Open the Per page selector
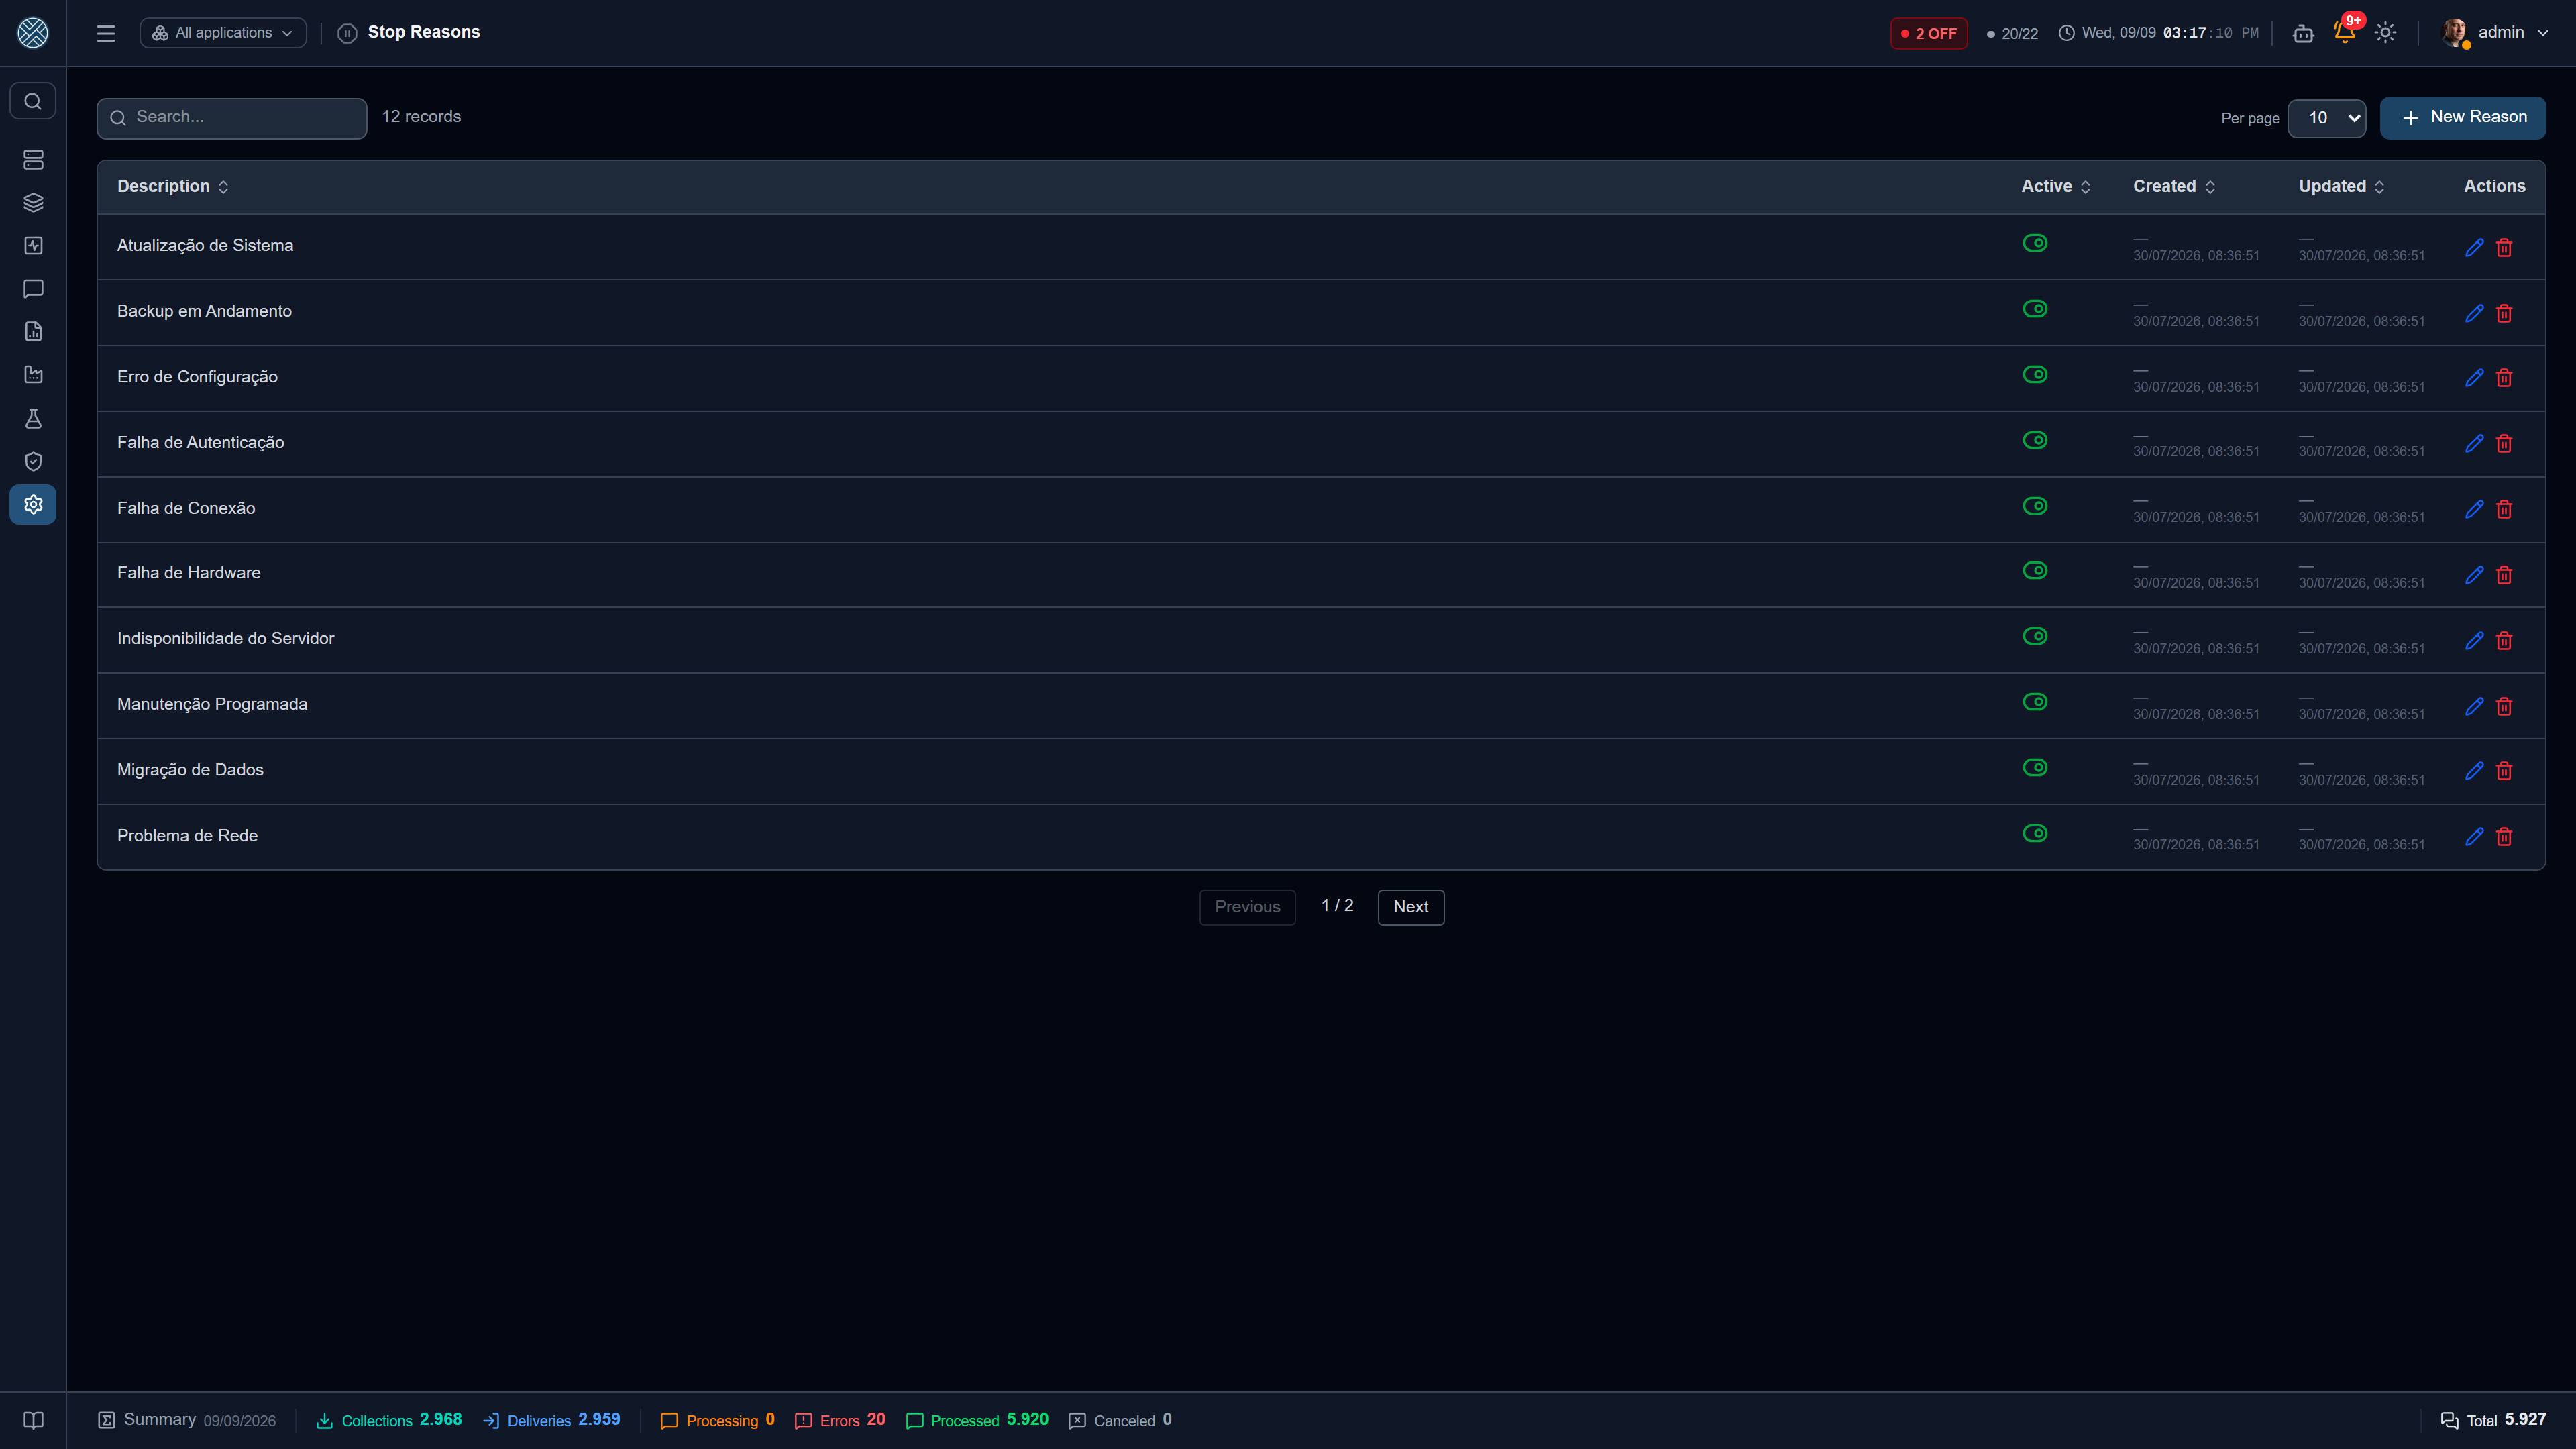The height and width of the screenshot is (1449, 2576). coord(2326,118)
